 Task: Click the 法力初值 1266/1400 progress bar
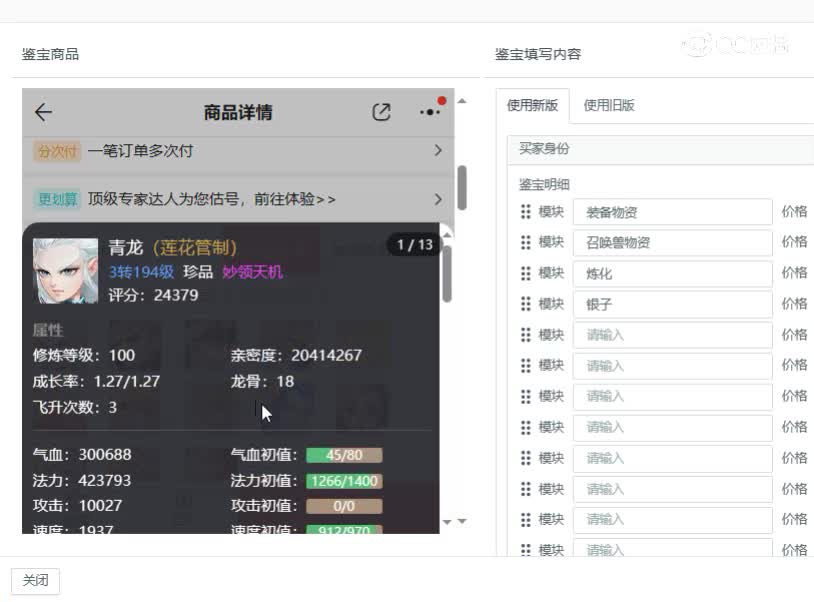click(344, 481)
